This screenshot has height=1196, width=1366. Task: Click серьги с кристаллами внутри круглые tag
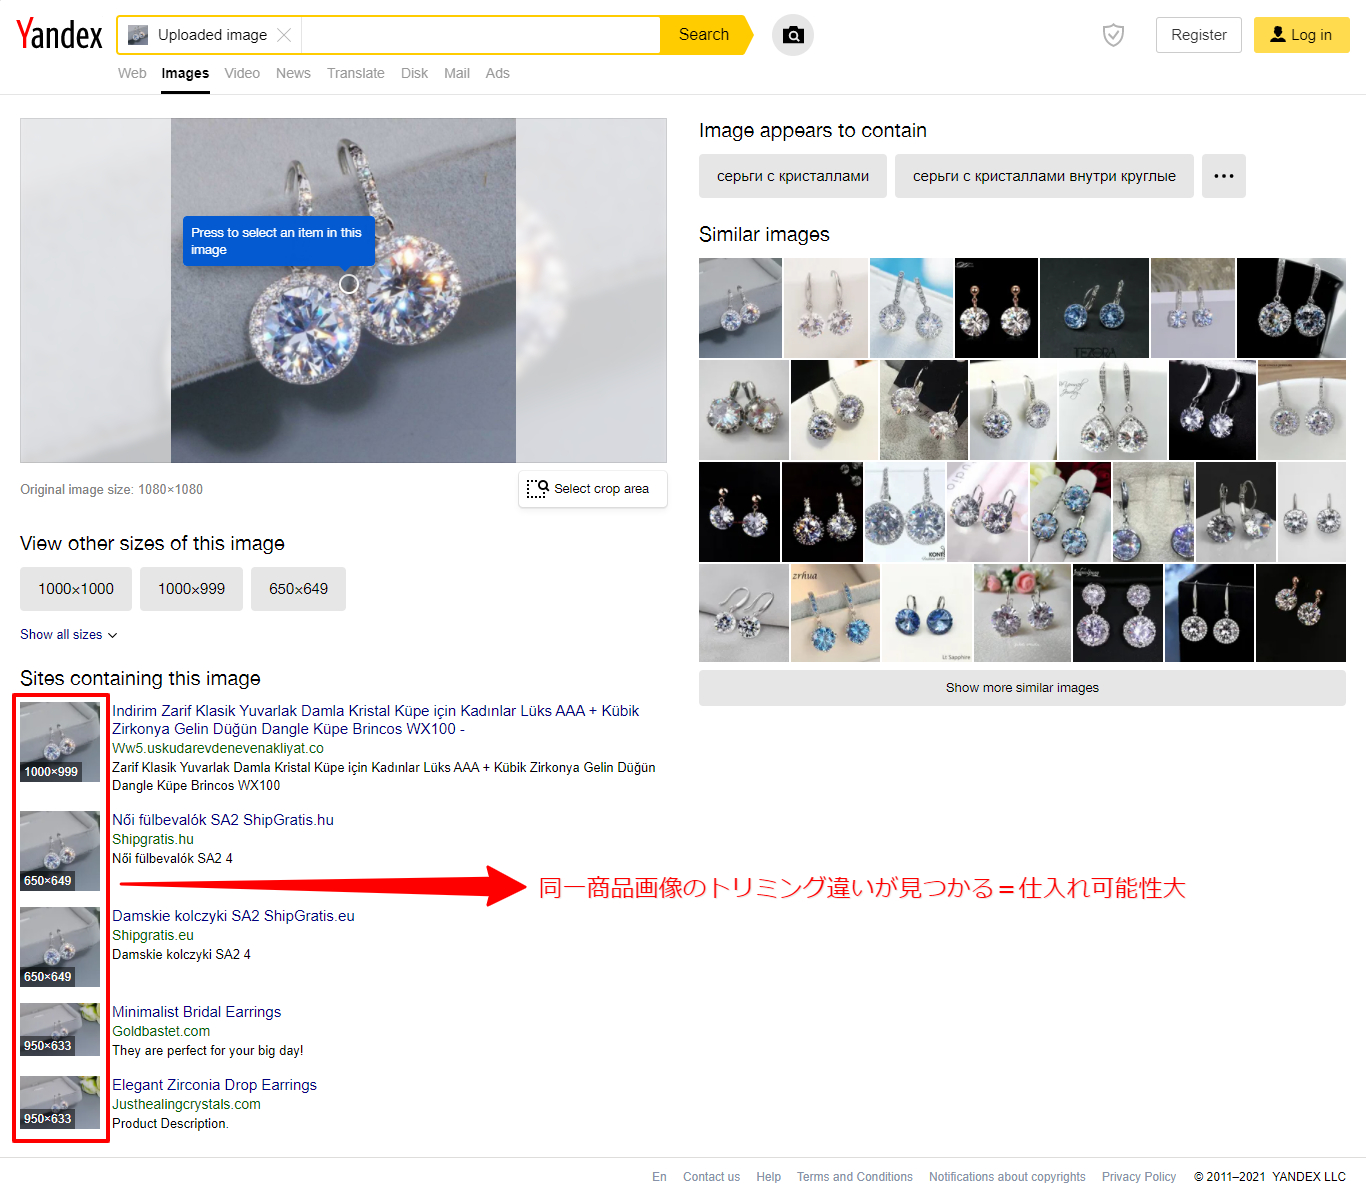[1044, 176]
